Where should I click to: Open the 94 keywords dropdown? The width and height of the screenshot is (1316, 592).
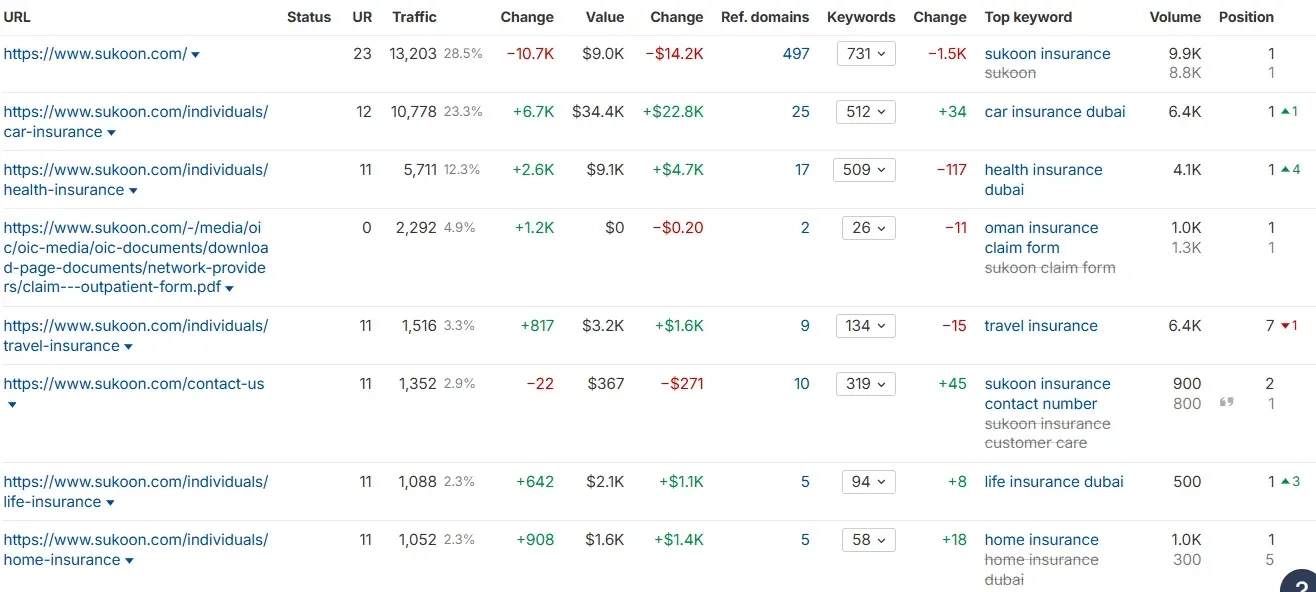[x=869, y=482]
